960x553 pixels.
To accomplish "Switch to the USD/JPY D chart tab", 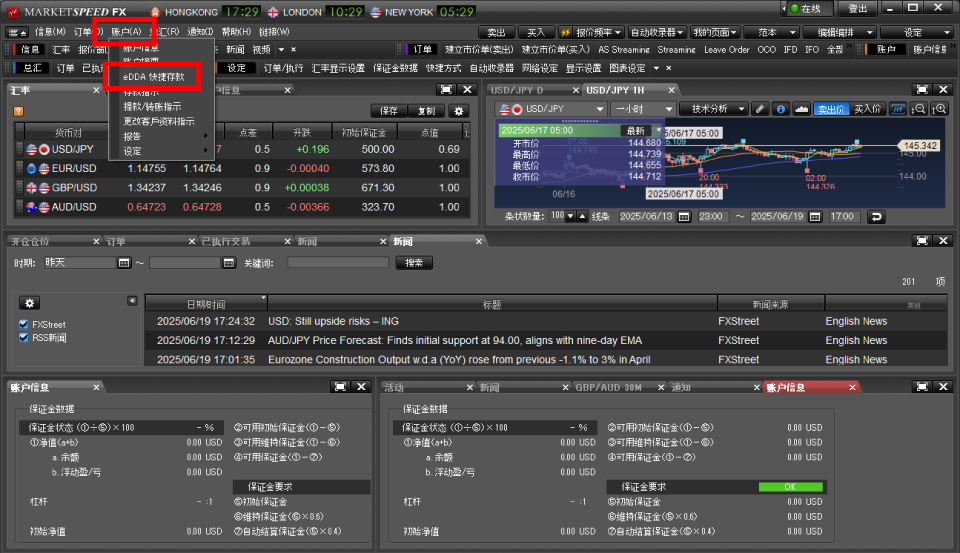I will point(518,90).
